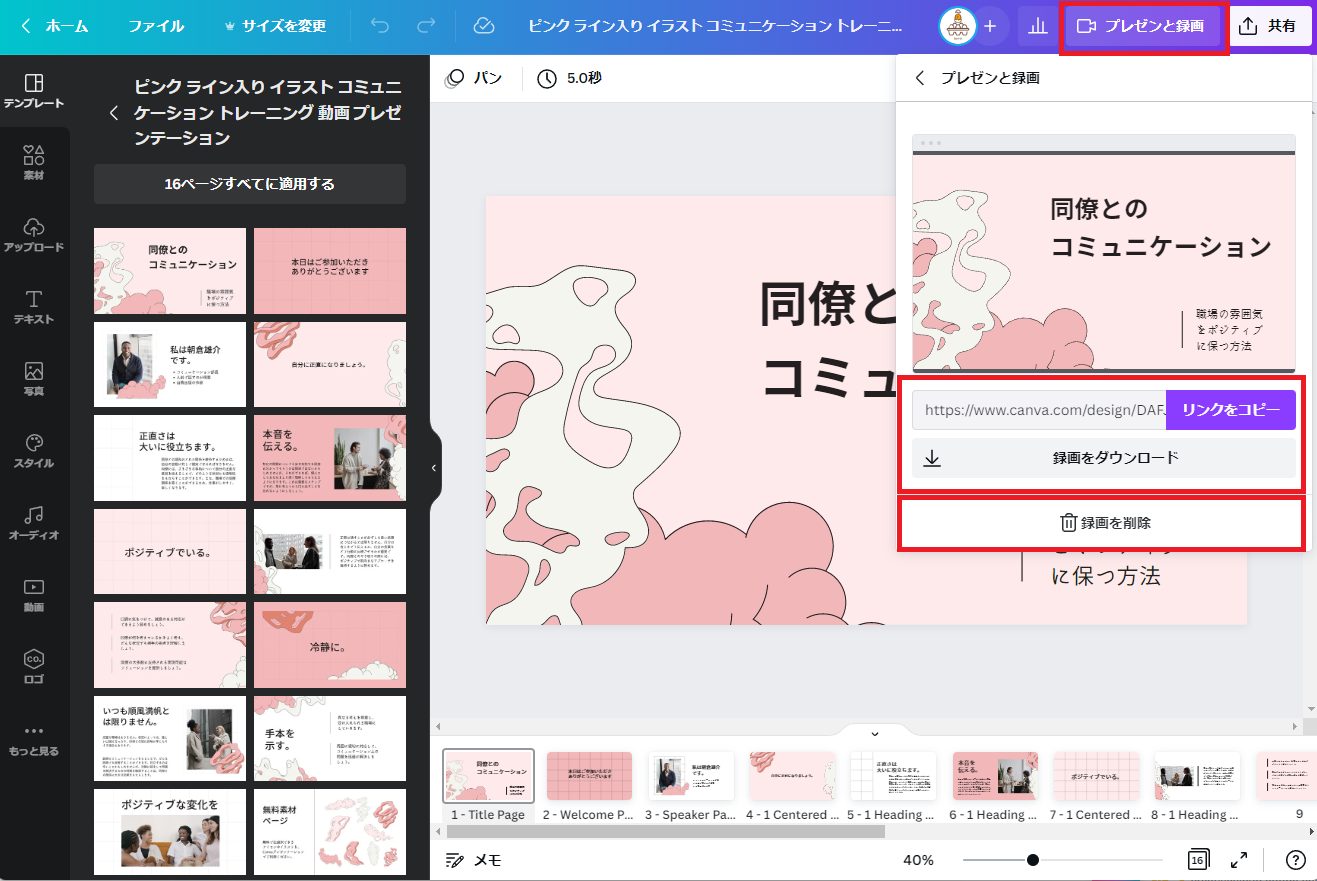Open the オーディオ audio panel
Viewport: 1317px width, 881px height.
tap(34, 523)
